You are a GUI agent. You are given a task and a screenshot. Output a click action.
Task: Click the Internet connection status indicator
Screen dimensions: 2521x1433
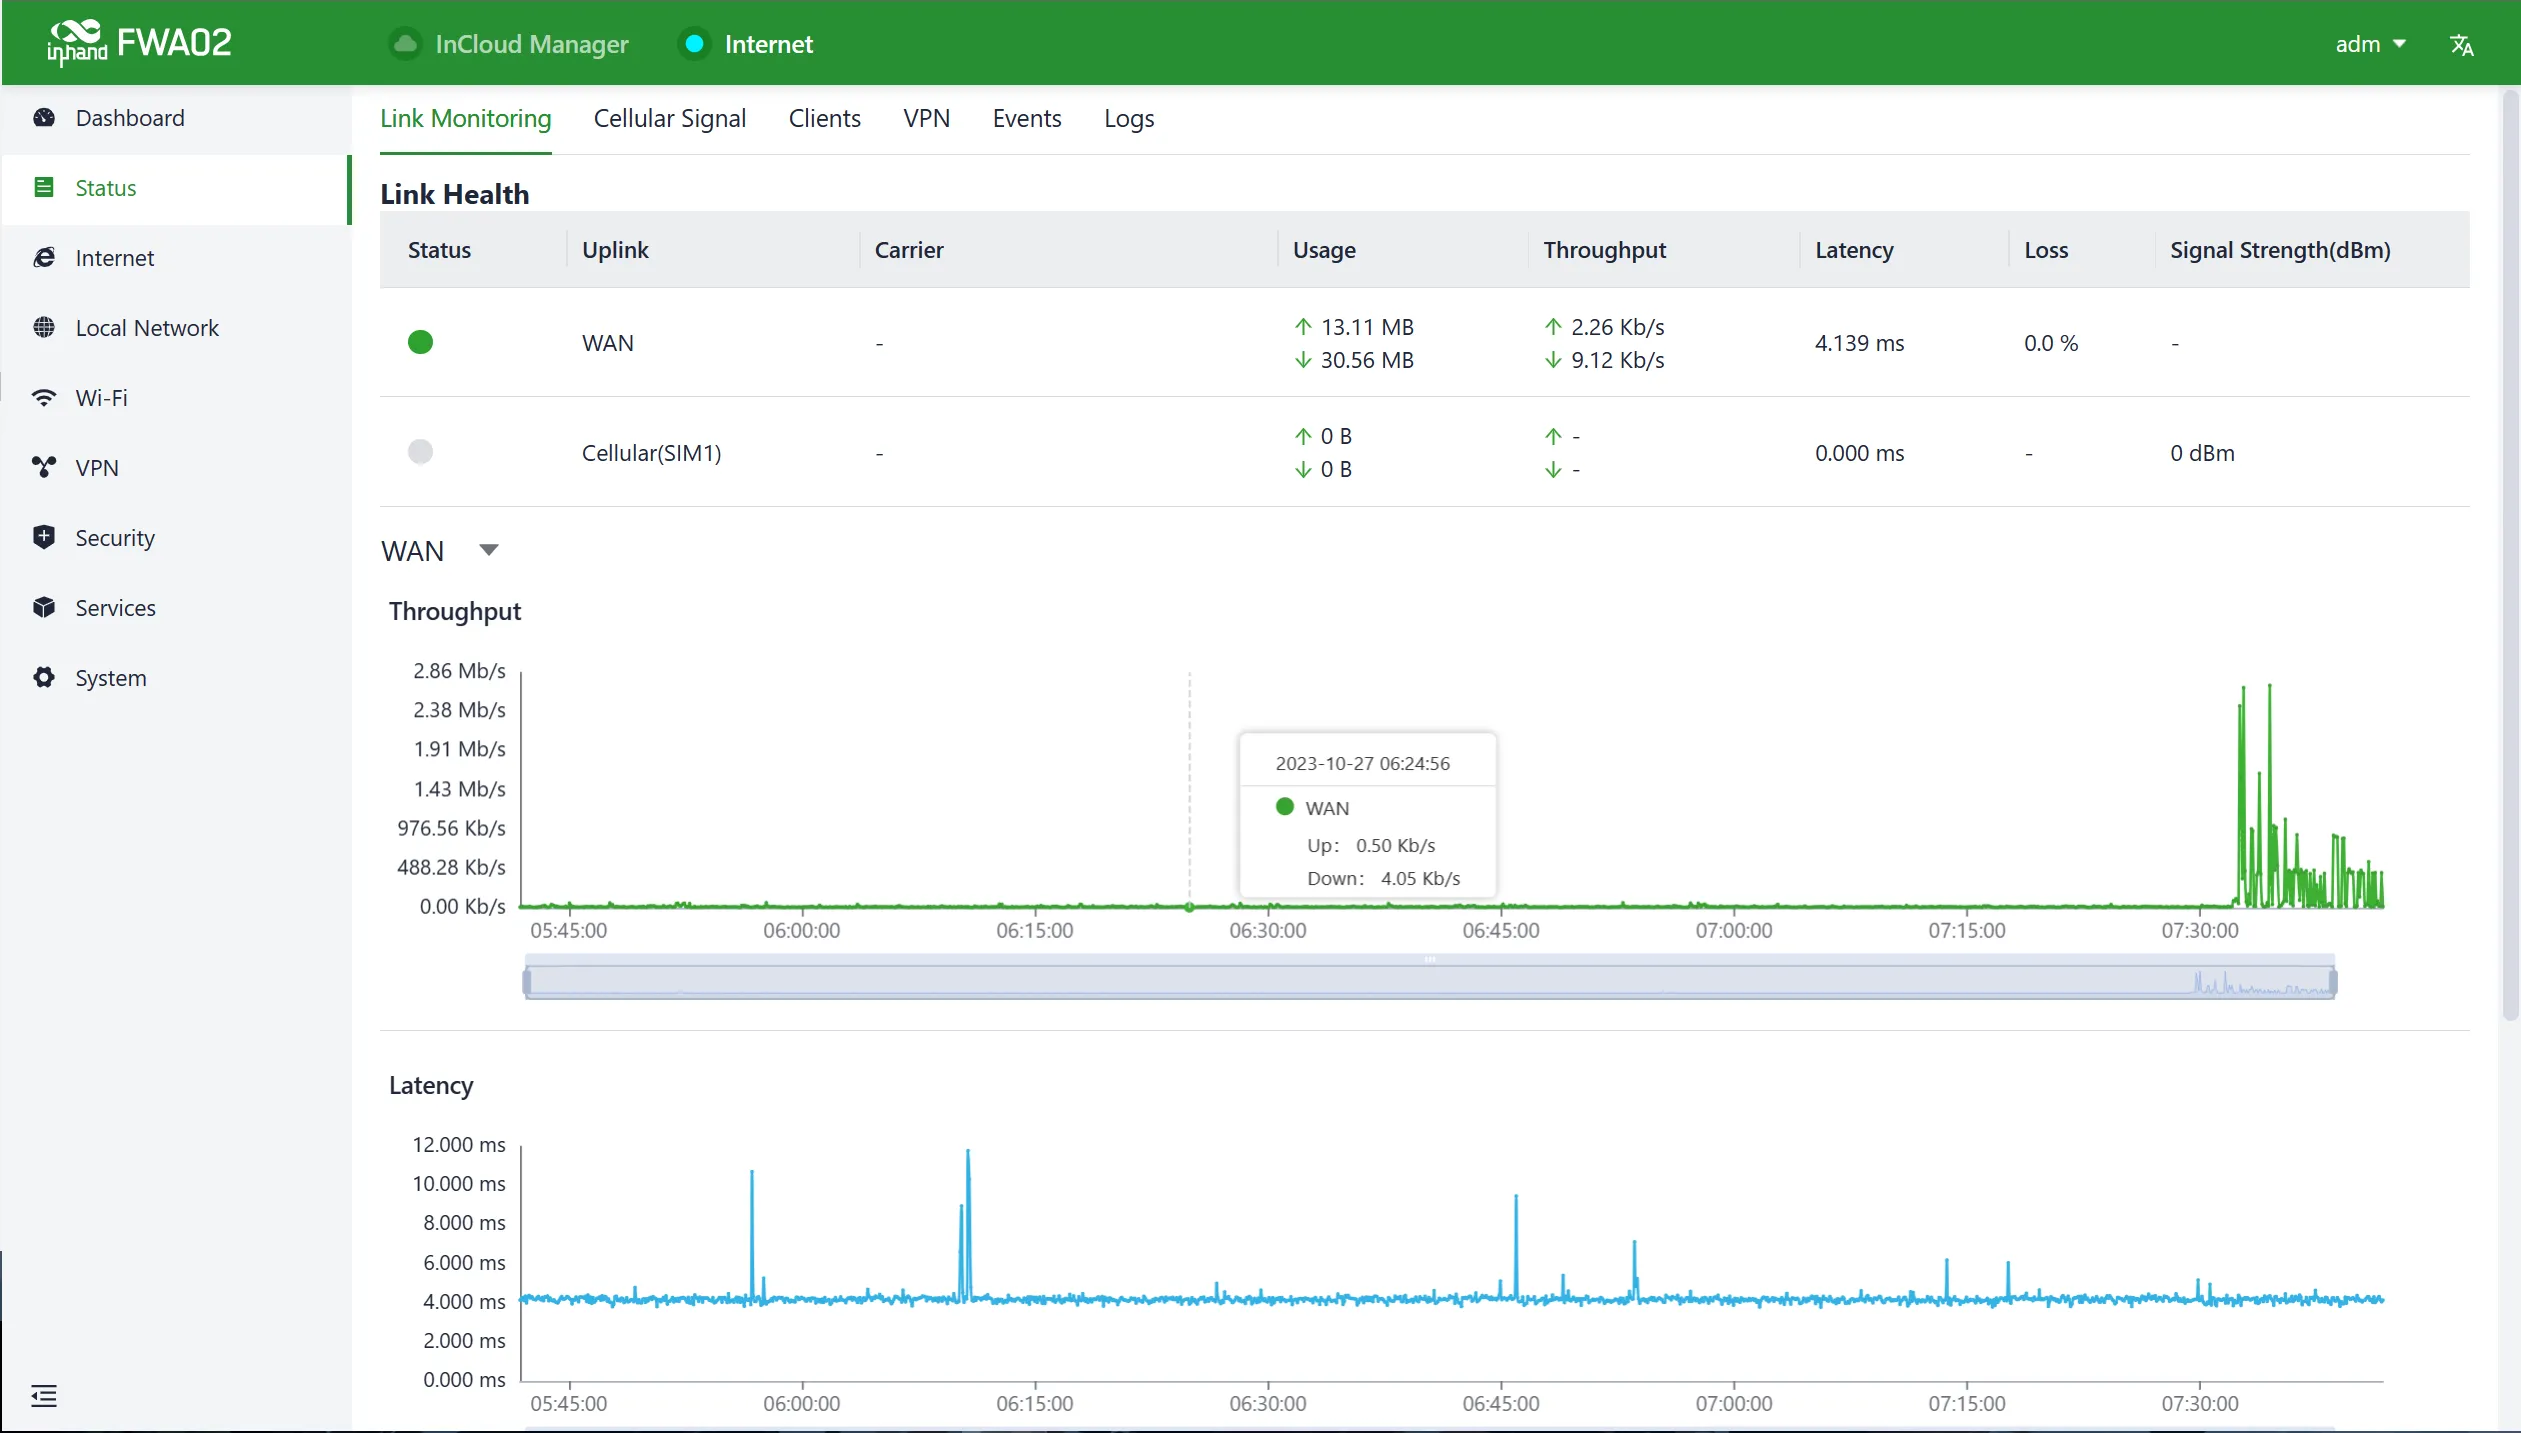tap(694, 44)
